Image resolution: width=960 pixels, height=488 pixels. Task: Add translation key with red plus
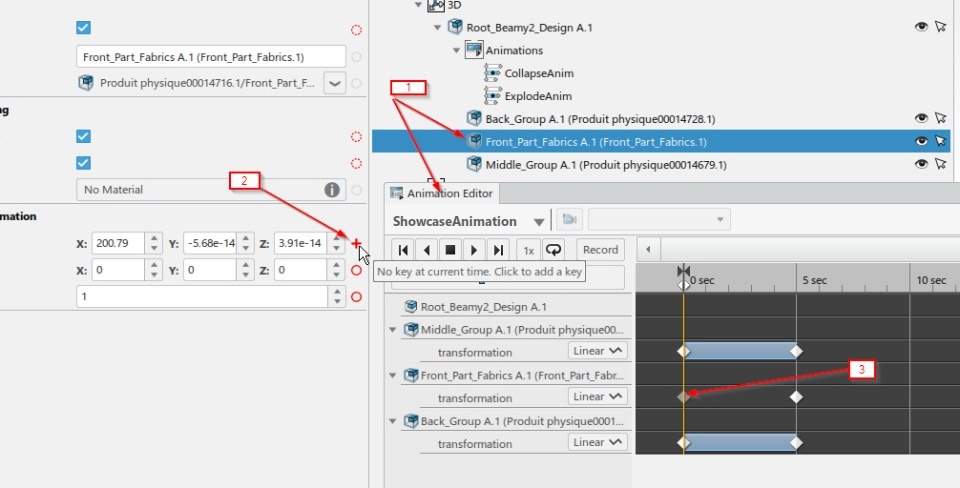pos(356,243)
